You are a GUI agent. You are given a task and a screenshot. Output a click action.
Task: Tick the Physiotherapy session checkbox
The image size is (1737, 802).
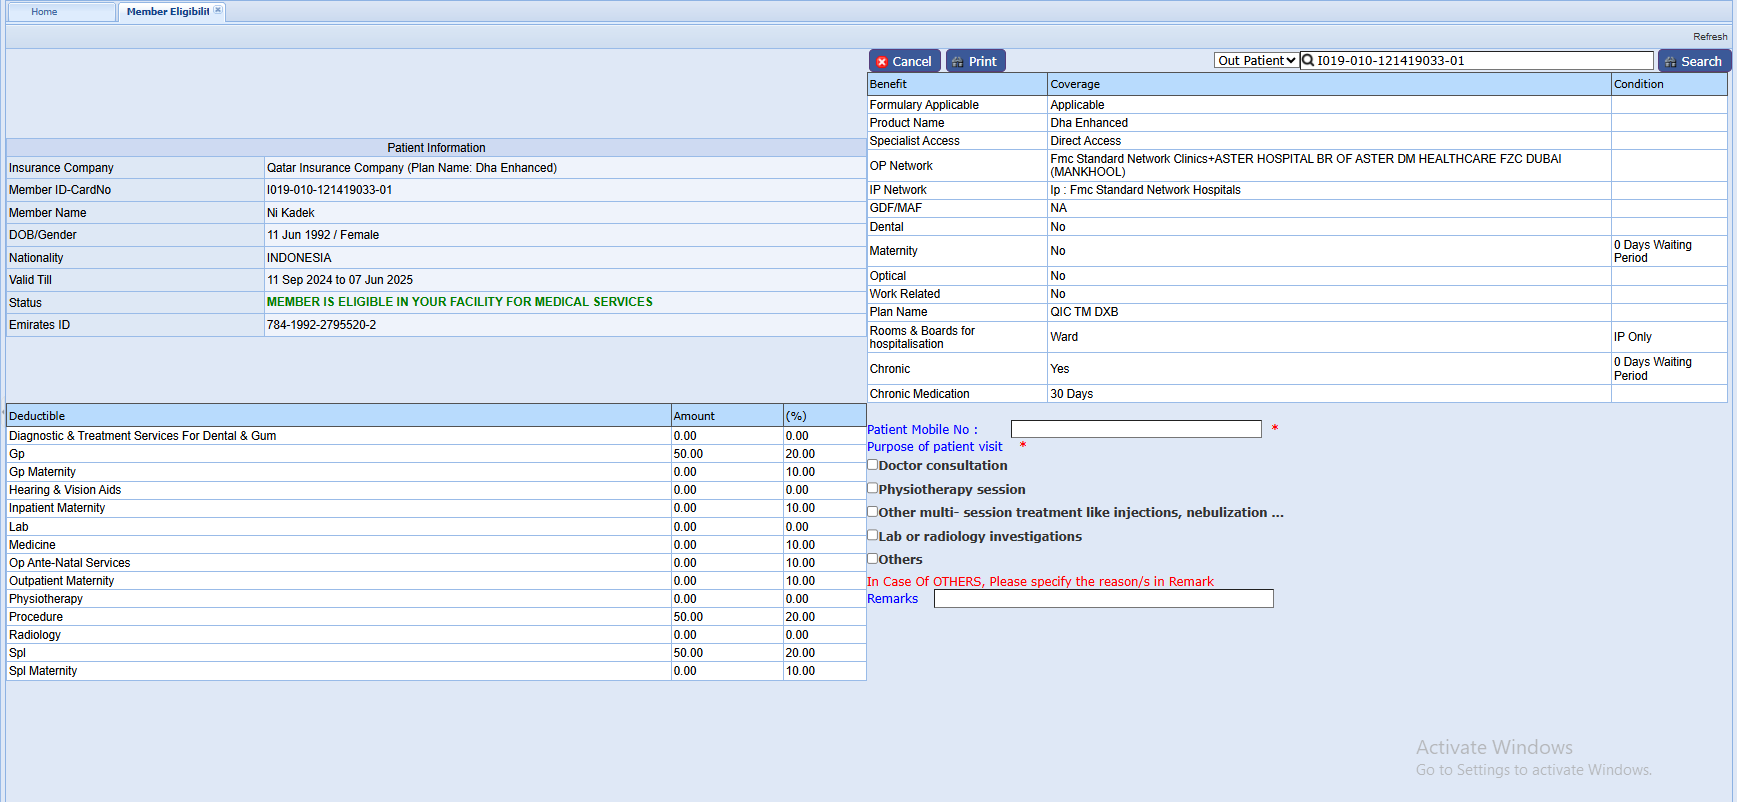873,489
